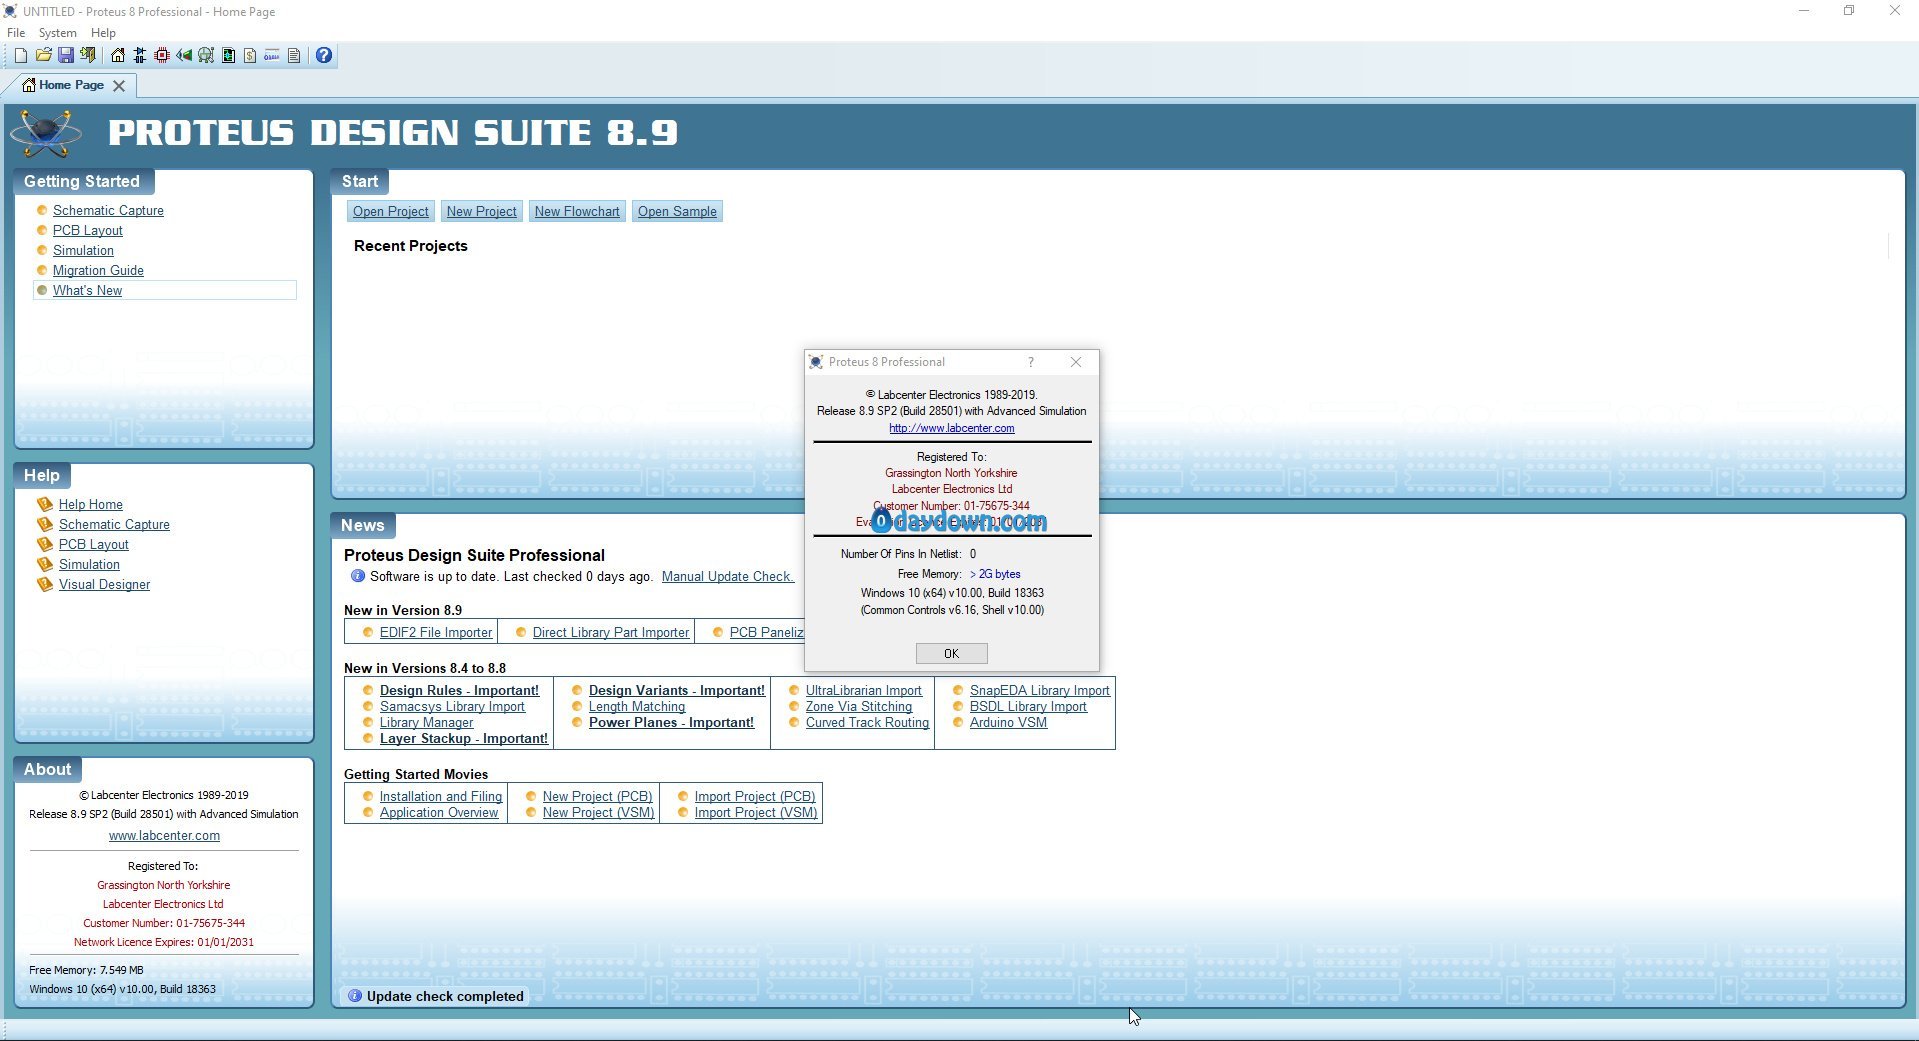Screen dimensions: 1919x1041
Task: Select the Home Page tab
Action: click(71, 85)
